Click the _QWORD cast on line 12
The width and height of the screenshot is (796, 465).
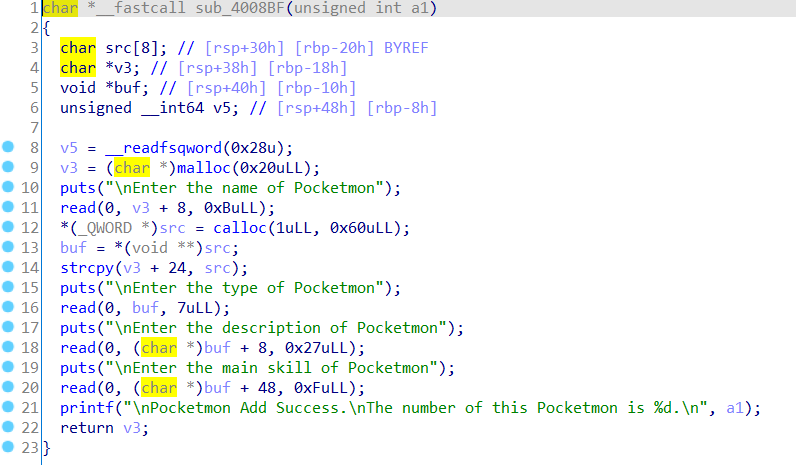pos(105,228)
